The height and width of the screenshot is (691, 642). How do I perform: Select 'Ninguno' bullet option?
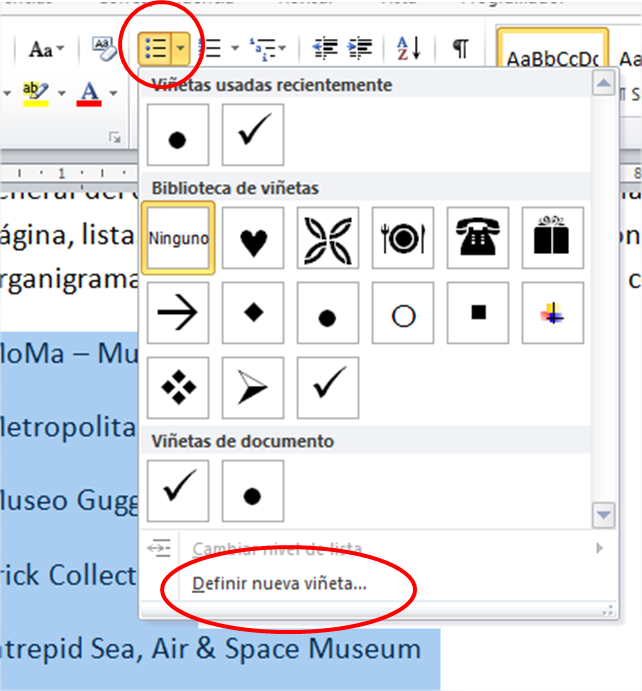pos(178,238)
